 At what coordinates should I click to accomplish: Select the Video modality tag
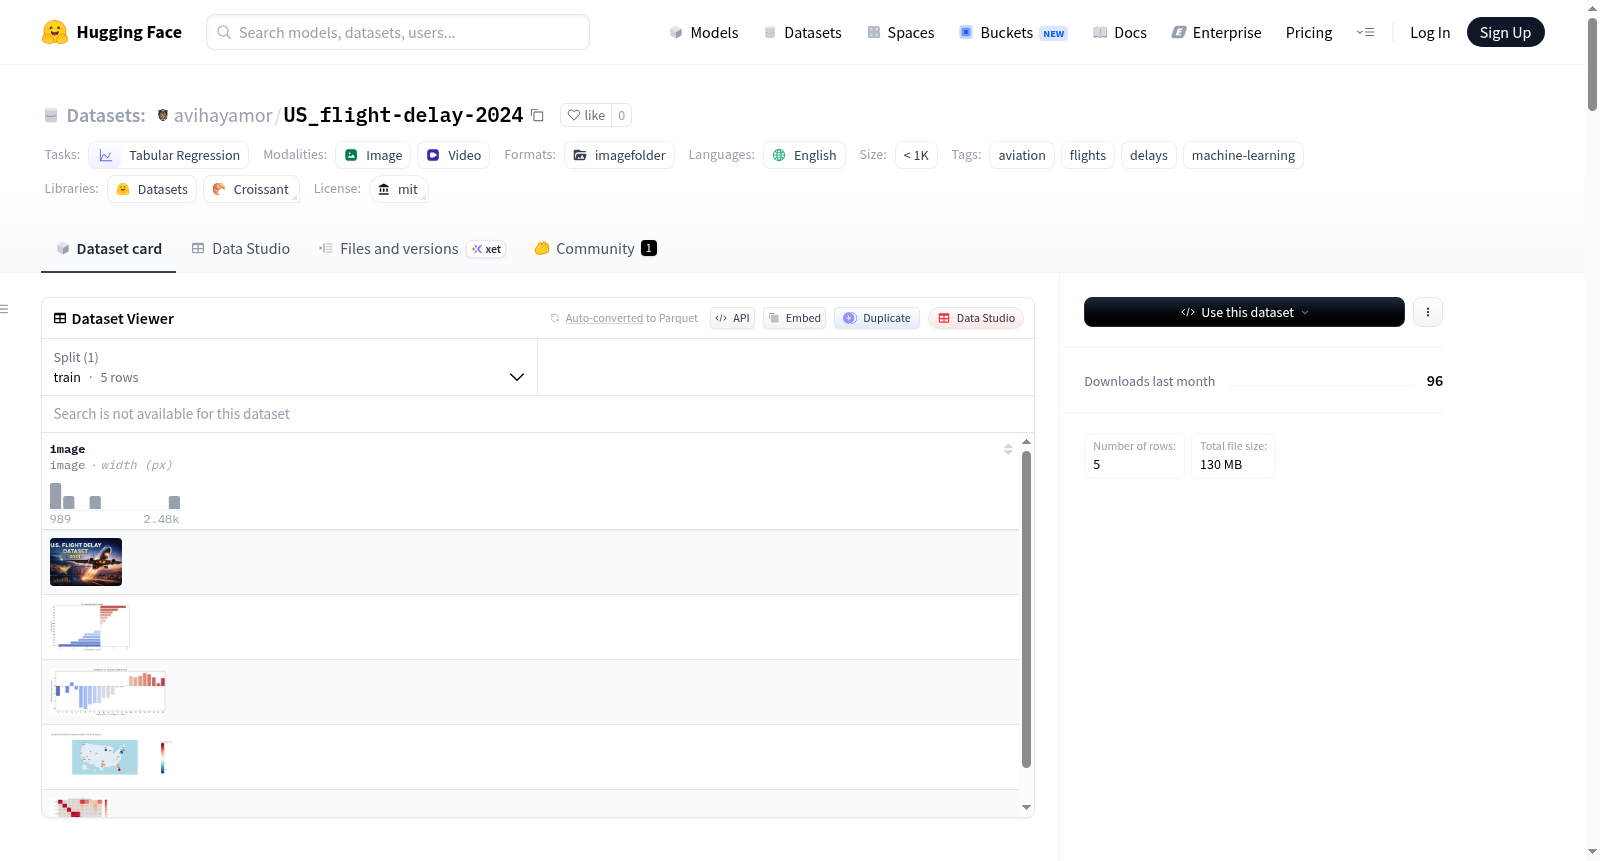click(x=453, y=155)
